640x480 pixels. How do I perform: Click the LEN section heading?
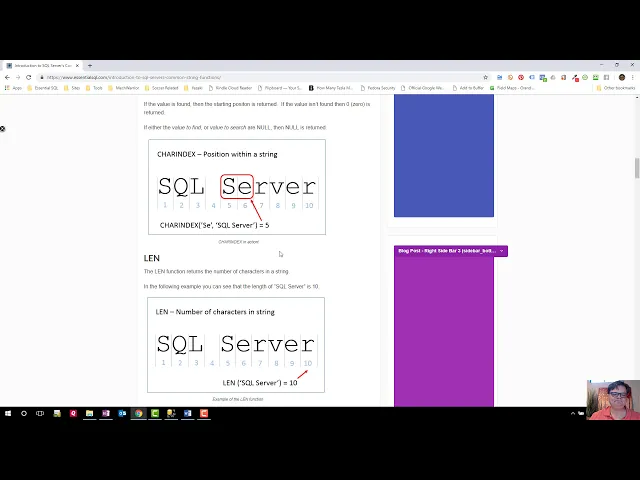[151, 258]
